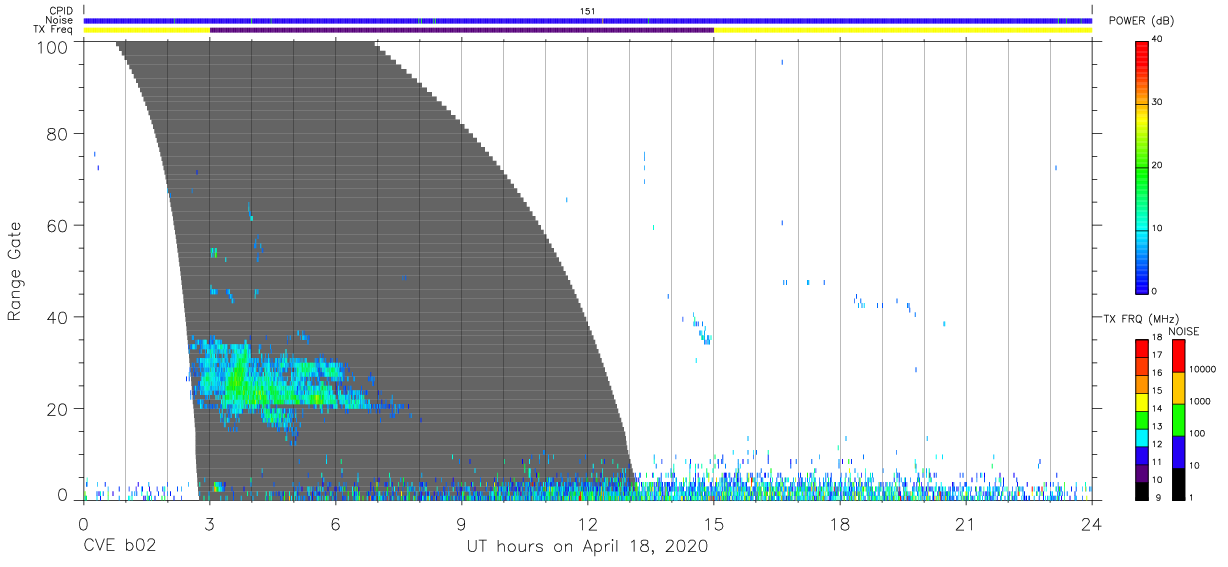This screenshot has width=1228, height=567.
Task: Click the UT hours on April 18, 2020 title
Action: point(587,547)
